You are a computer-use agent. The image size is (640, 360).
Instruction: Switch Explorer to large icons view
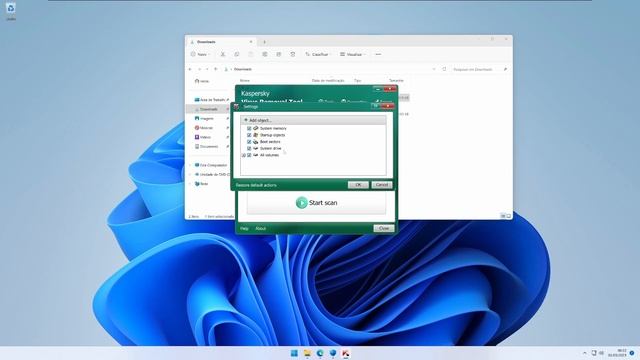tap(509, 216)
